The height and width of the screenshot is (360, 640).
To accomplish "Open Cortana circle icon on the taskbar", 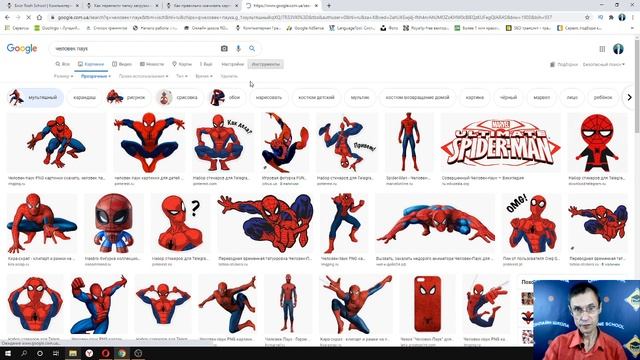I will click(x=40, y=353).
